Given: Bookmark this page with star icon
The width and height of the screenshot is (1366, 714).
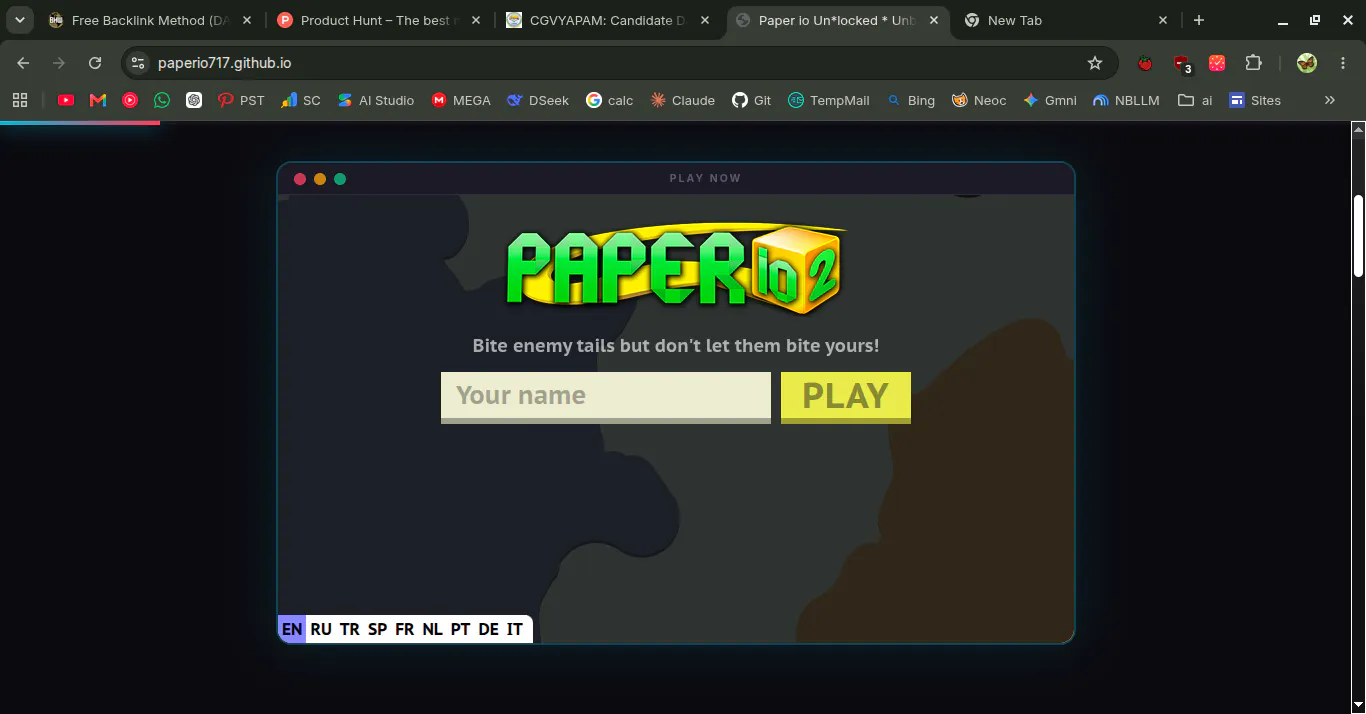Looking at the screenshot, I should coord(1095,63).
